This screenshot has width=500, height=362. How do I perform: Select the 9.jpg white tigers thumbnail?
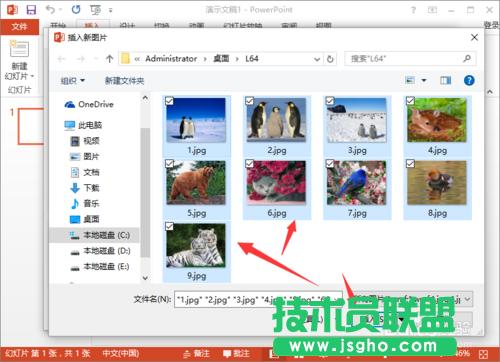pos(196,246)
